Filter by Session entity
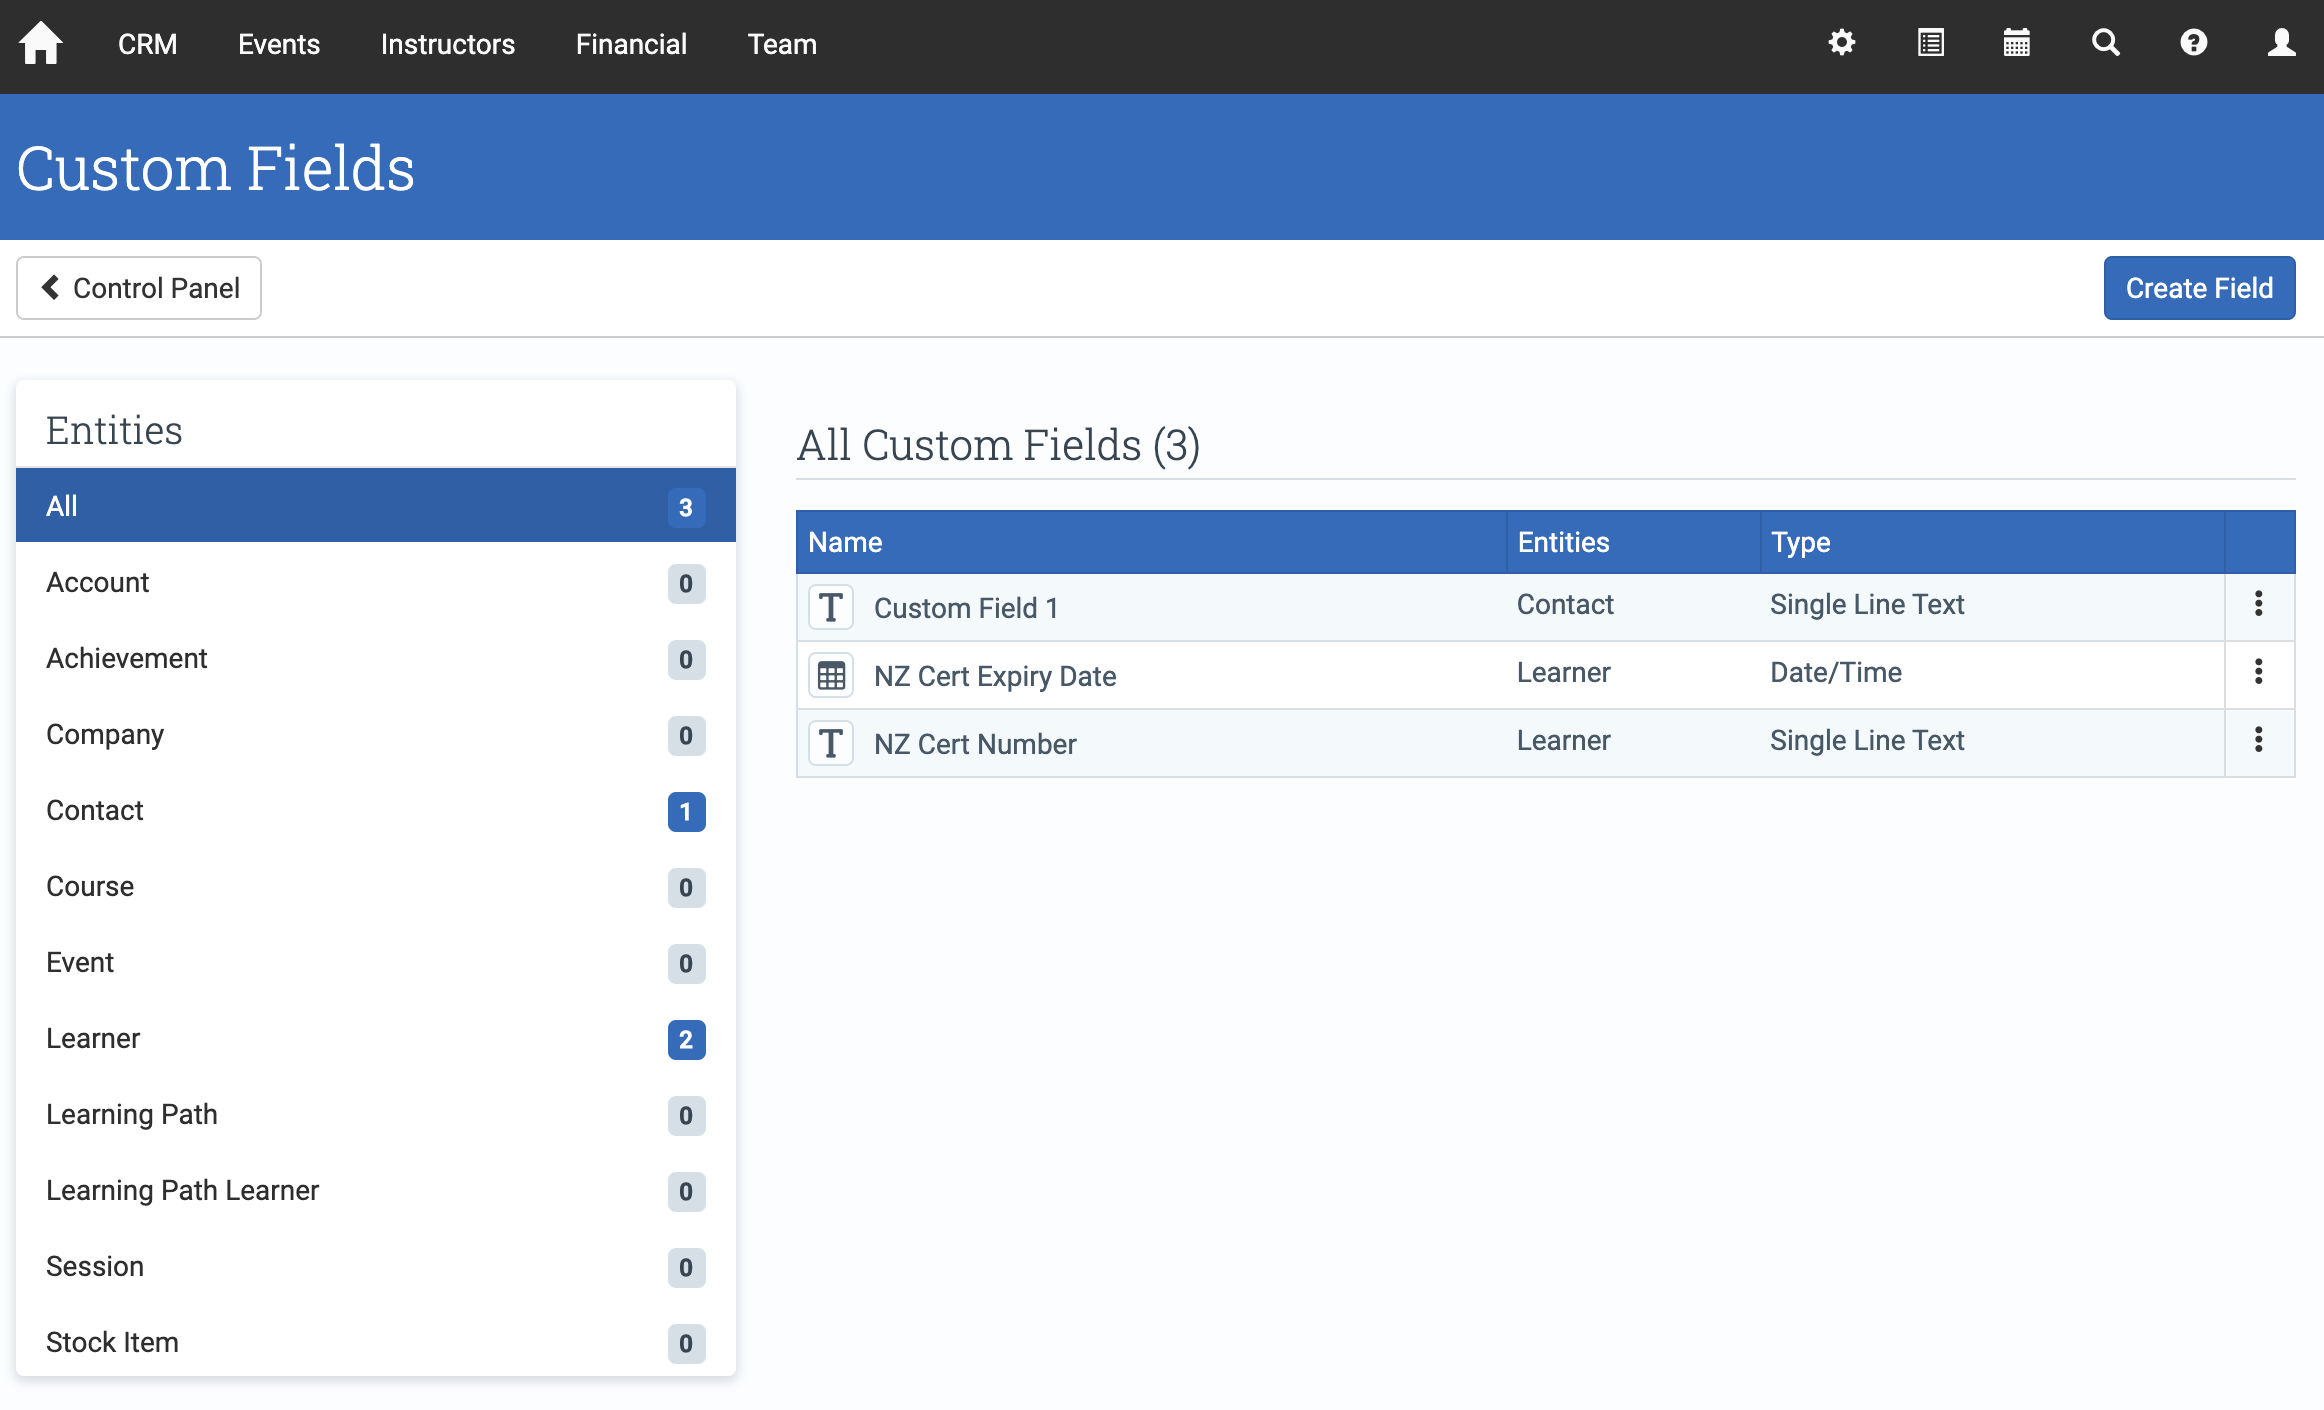The image size is (2324, 1410). [x=376, y=1266]
